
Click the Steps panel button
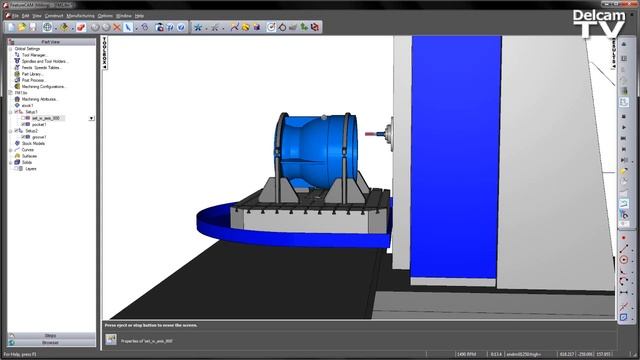(x=51, y=336)
